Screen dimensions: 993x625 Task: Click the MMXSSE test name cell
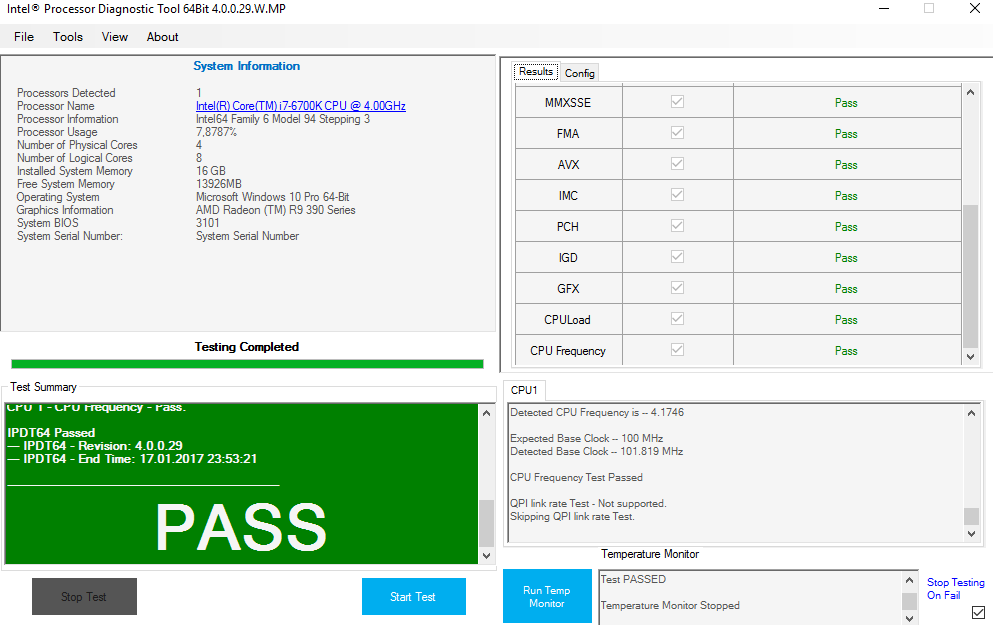[569, 103]
